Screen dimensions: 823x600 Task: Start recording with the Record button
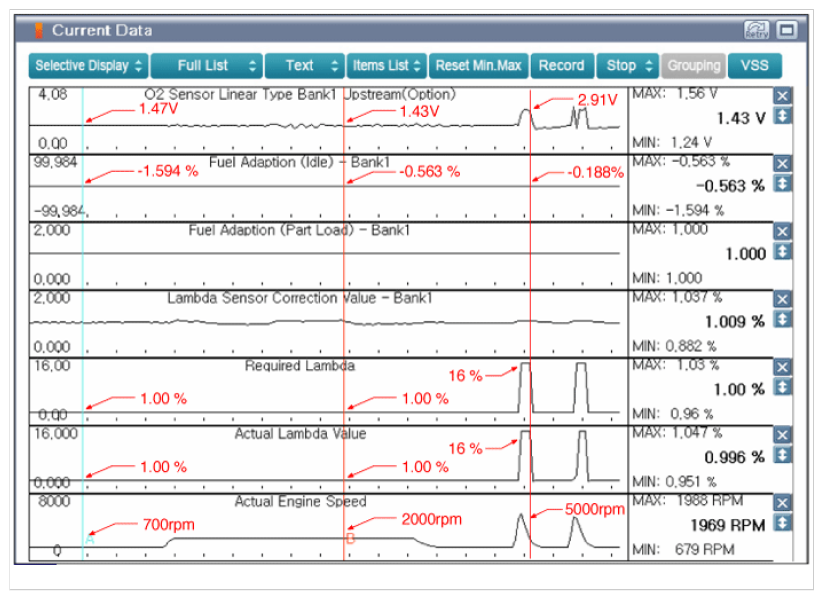tap(561, 66)
